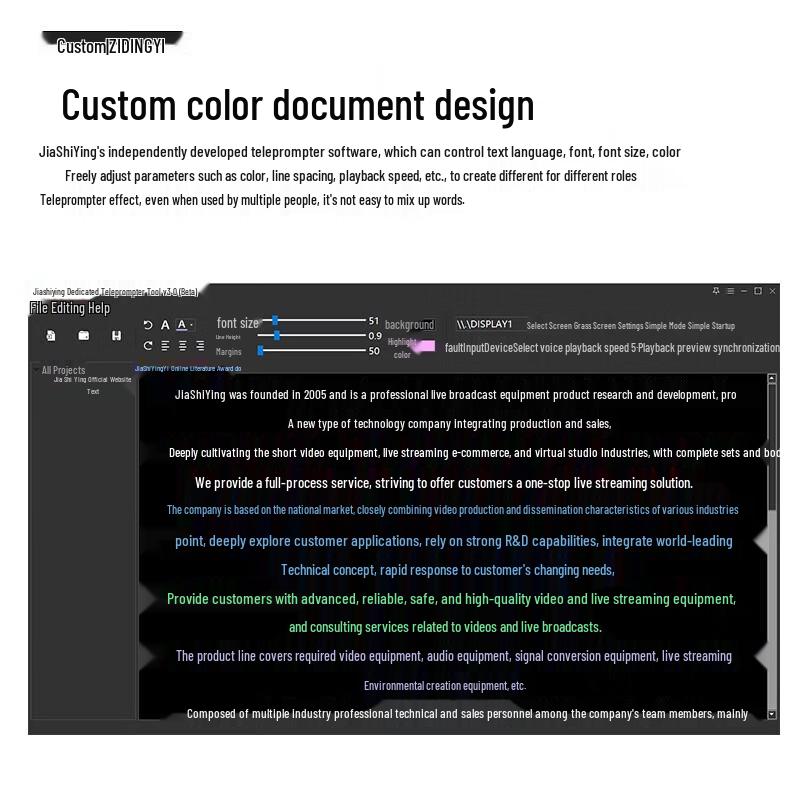This screenshot has width=800, height=800.
Task: Click the blue line 'Technical concept, rapid response'
Action: pyautogui.click(x=448, y=570)
